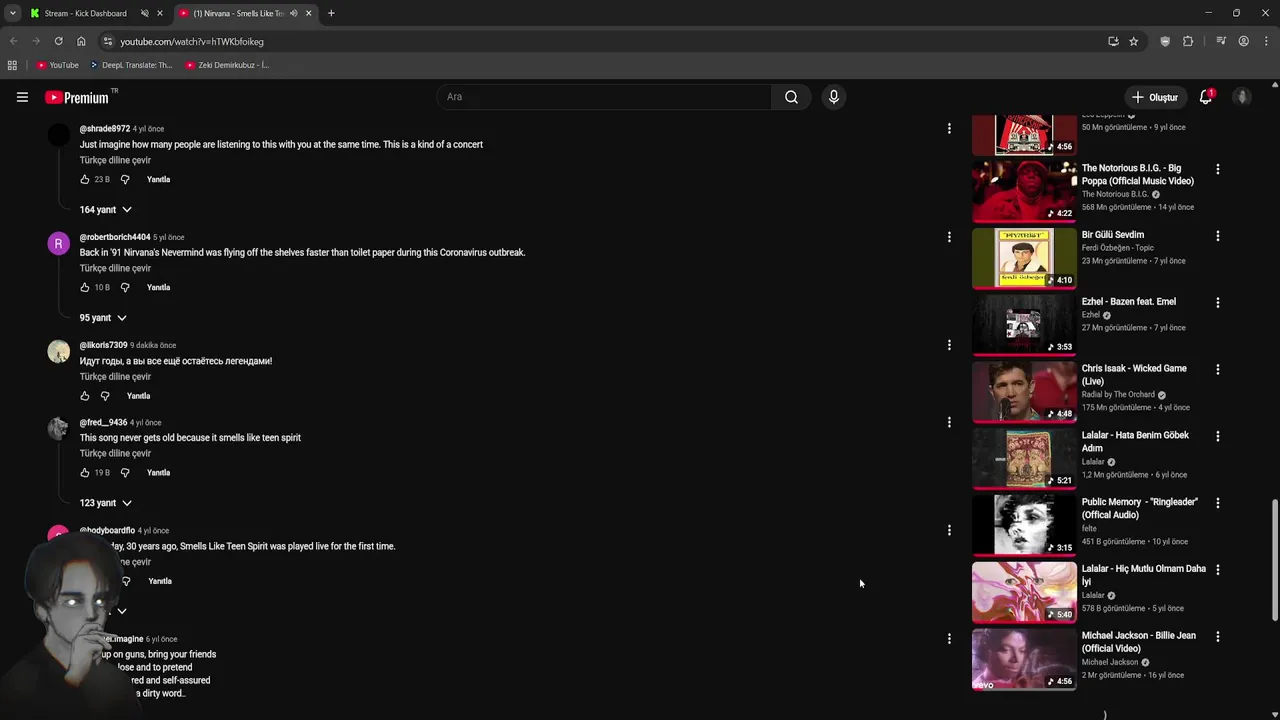This screenshot has width=1280, height=720.
Task: Go to browser home page icon
Action: tap(81, 41)
